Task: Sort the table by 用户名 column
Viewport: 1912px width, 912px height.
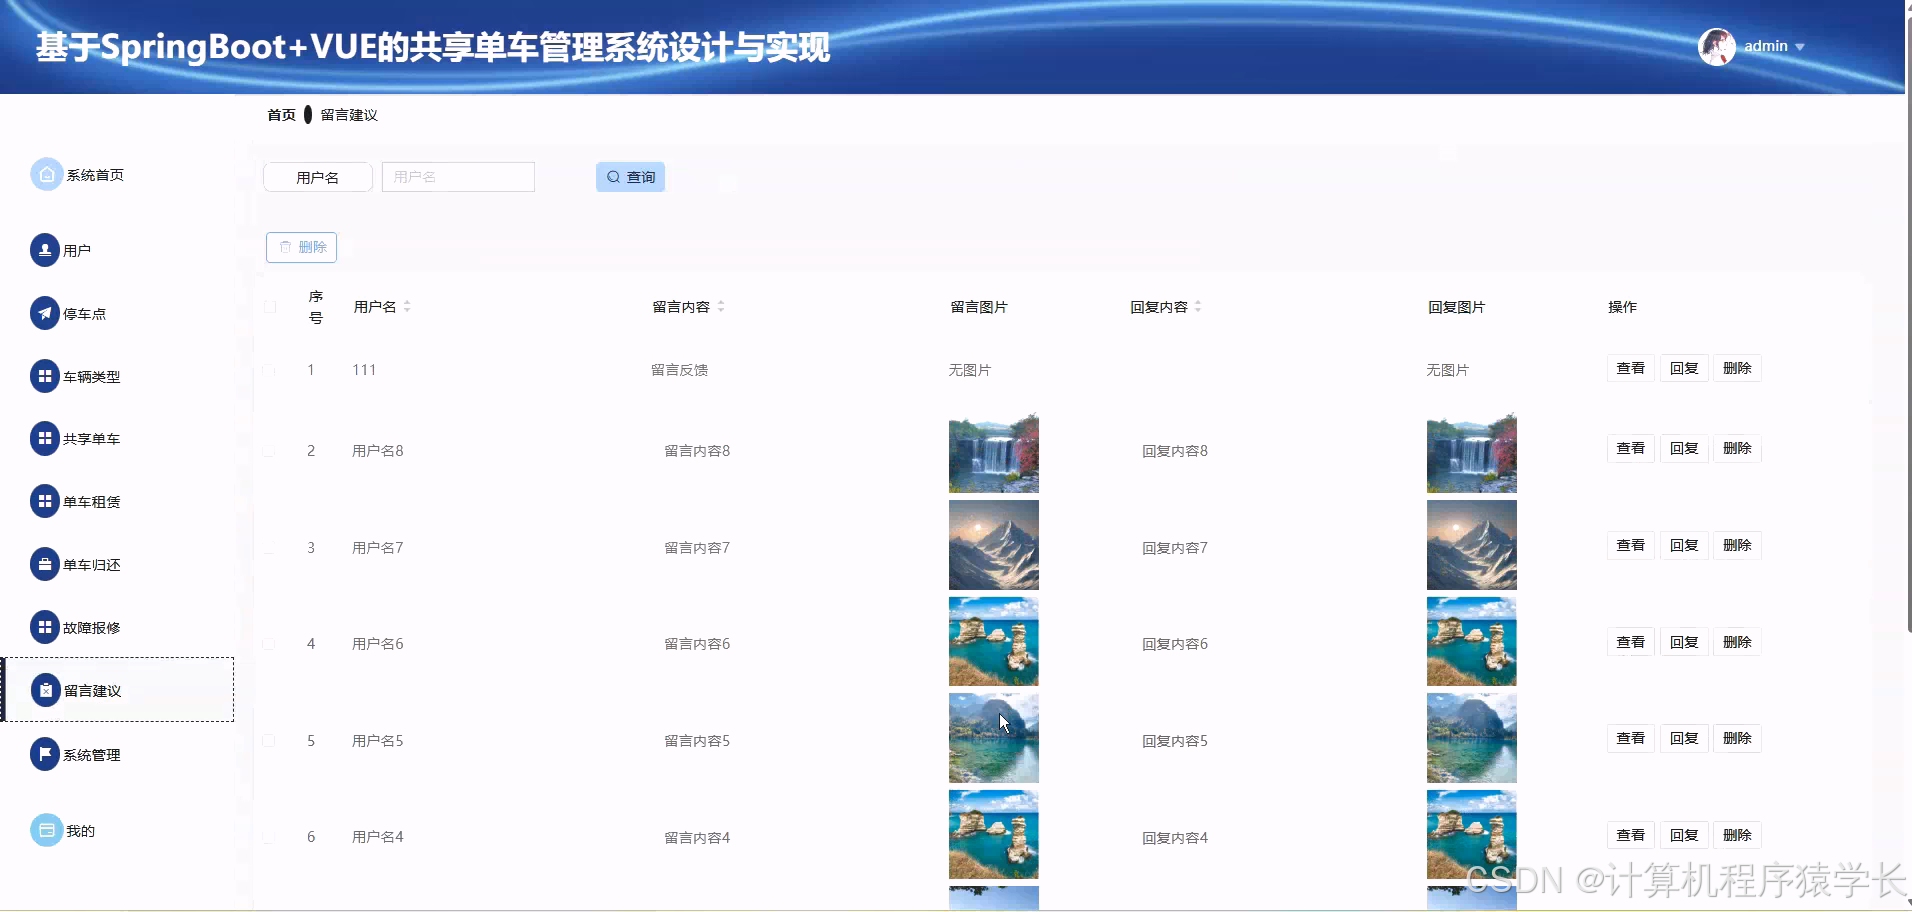Action: [x=409, y=306]
